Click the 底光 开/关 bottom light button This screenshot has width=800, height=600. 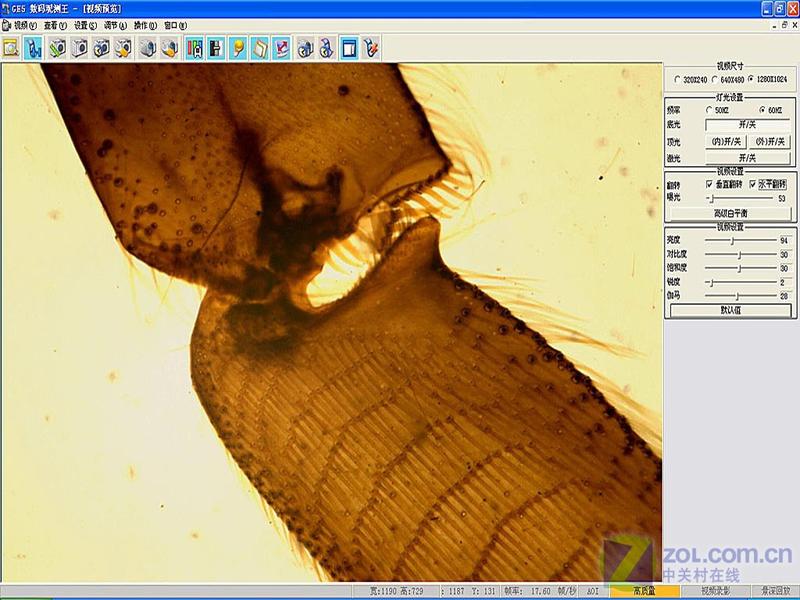point(747,124)
